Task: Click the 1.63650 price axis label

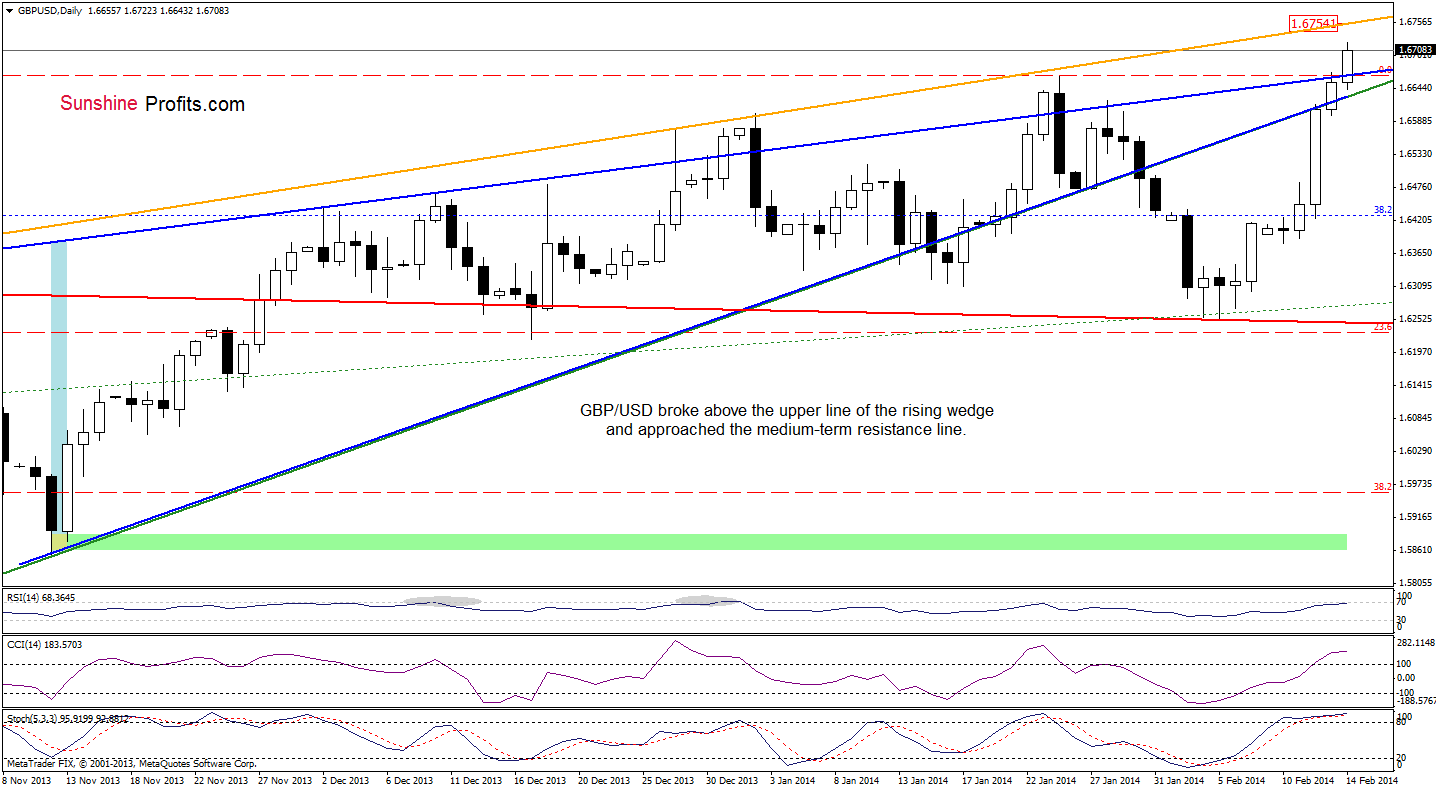Action: [x=1415, y=253]
